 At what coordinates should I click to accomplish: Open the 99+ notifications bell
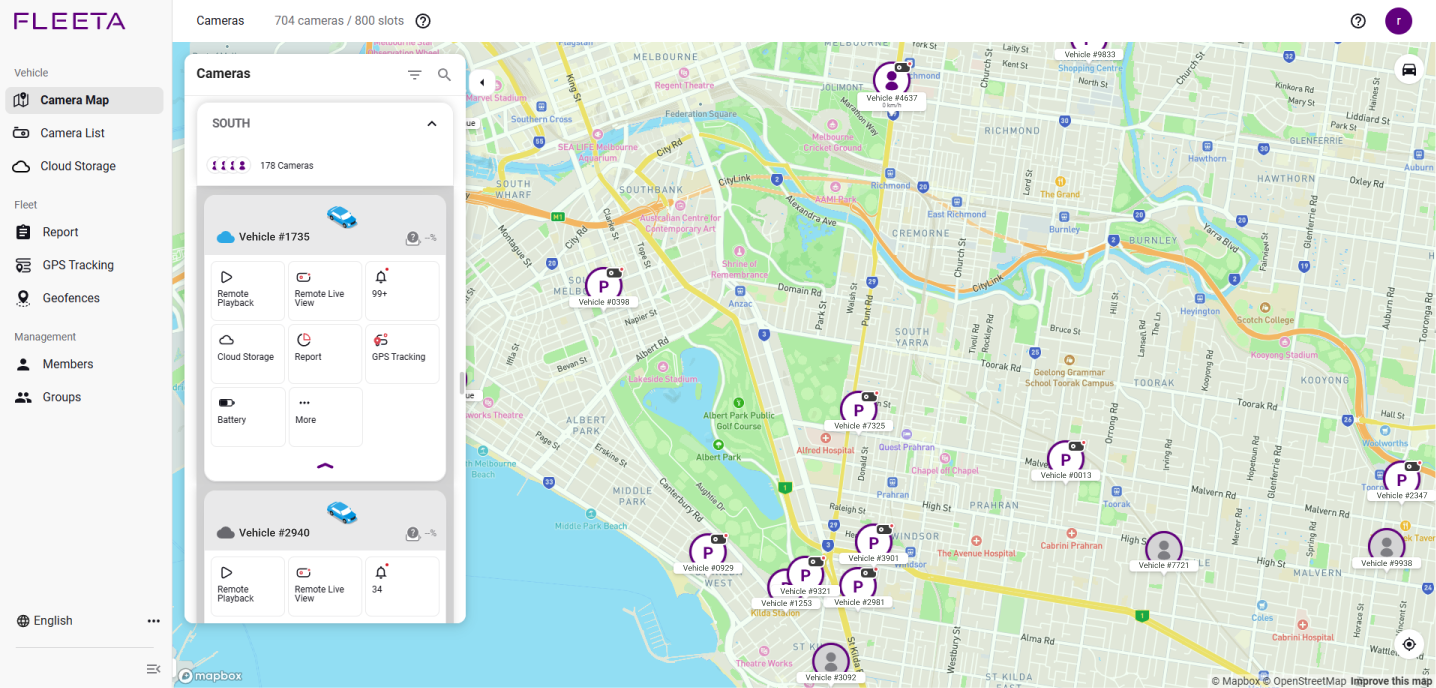click(x=401, y=291)
